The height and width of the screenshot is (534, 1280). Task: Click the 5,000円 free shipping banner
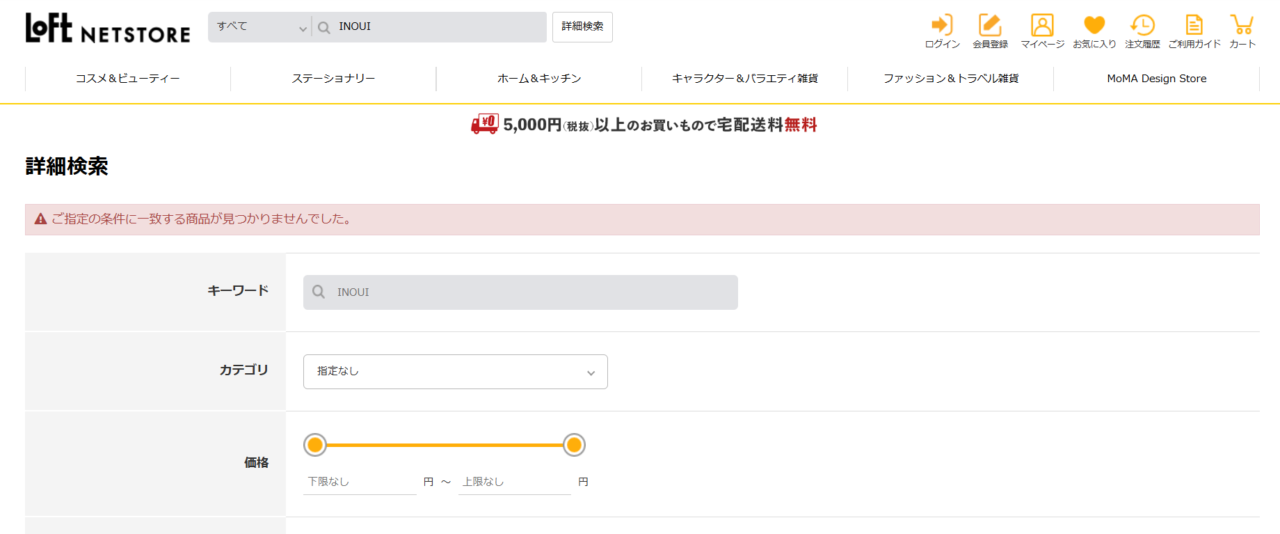(x=644, y=125)
